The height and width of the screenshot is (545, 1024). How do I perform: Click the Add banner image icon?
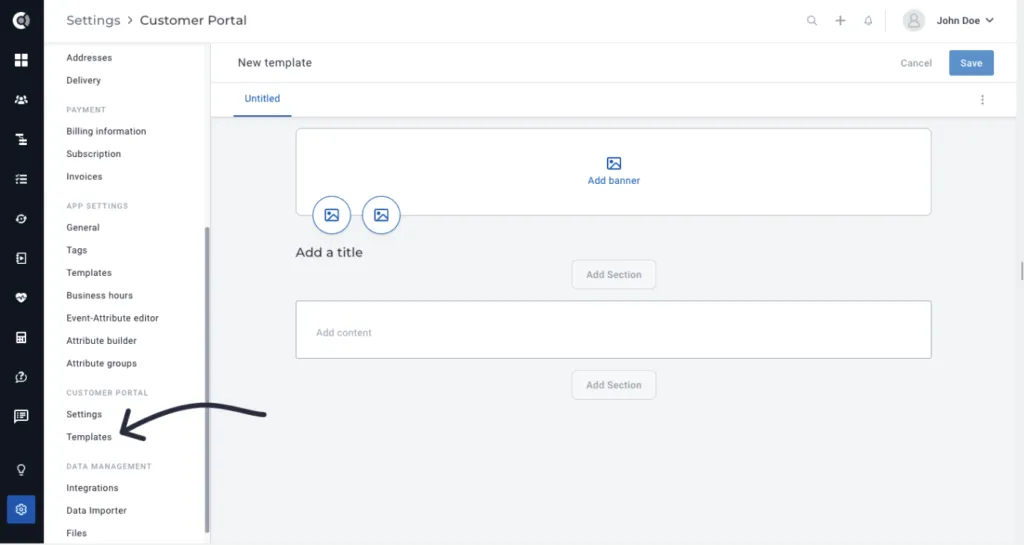(x=614, y=163)
